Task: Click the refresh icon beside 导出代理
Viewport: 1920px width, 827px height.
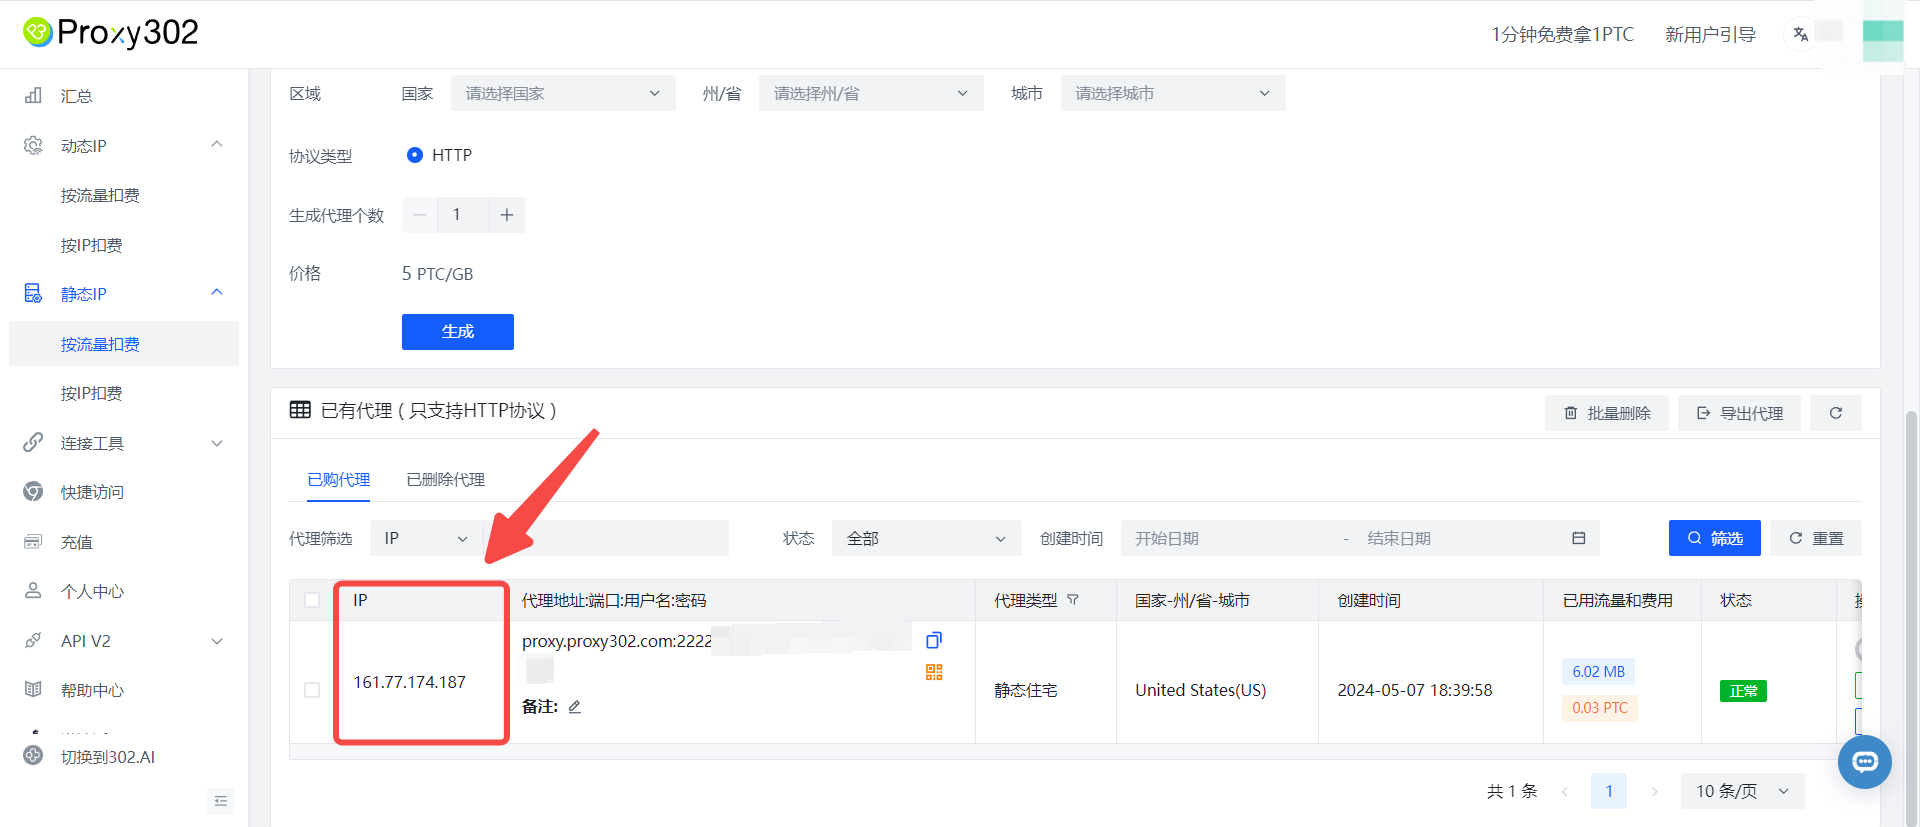Action: pos(1836,413)
